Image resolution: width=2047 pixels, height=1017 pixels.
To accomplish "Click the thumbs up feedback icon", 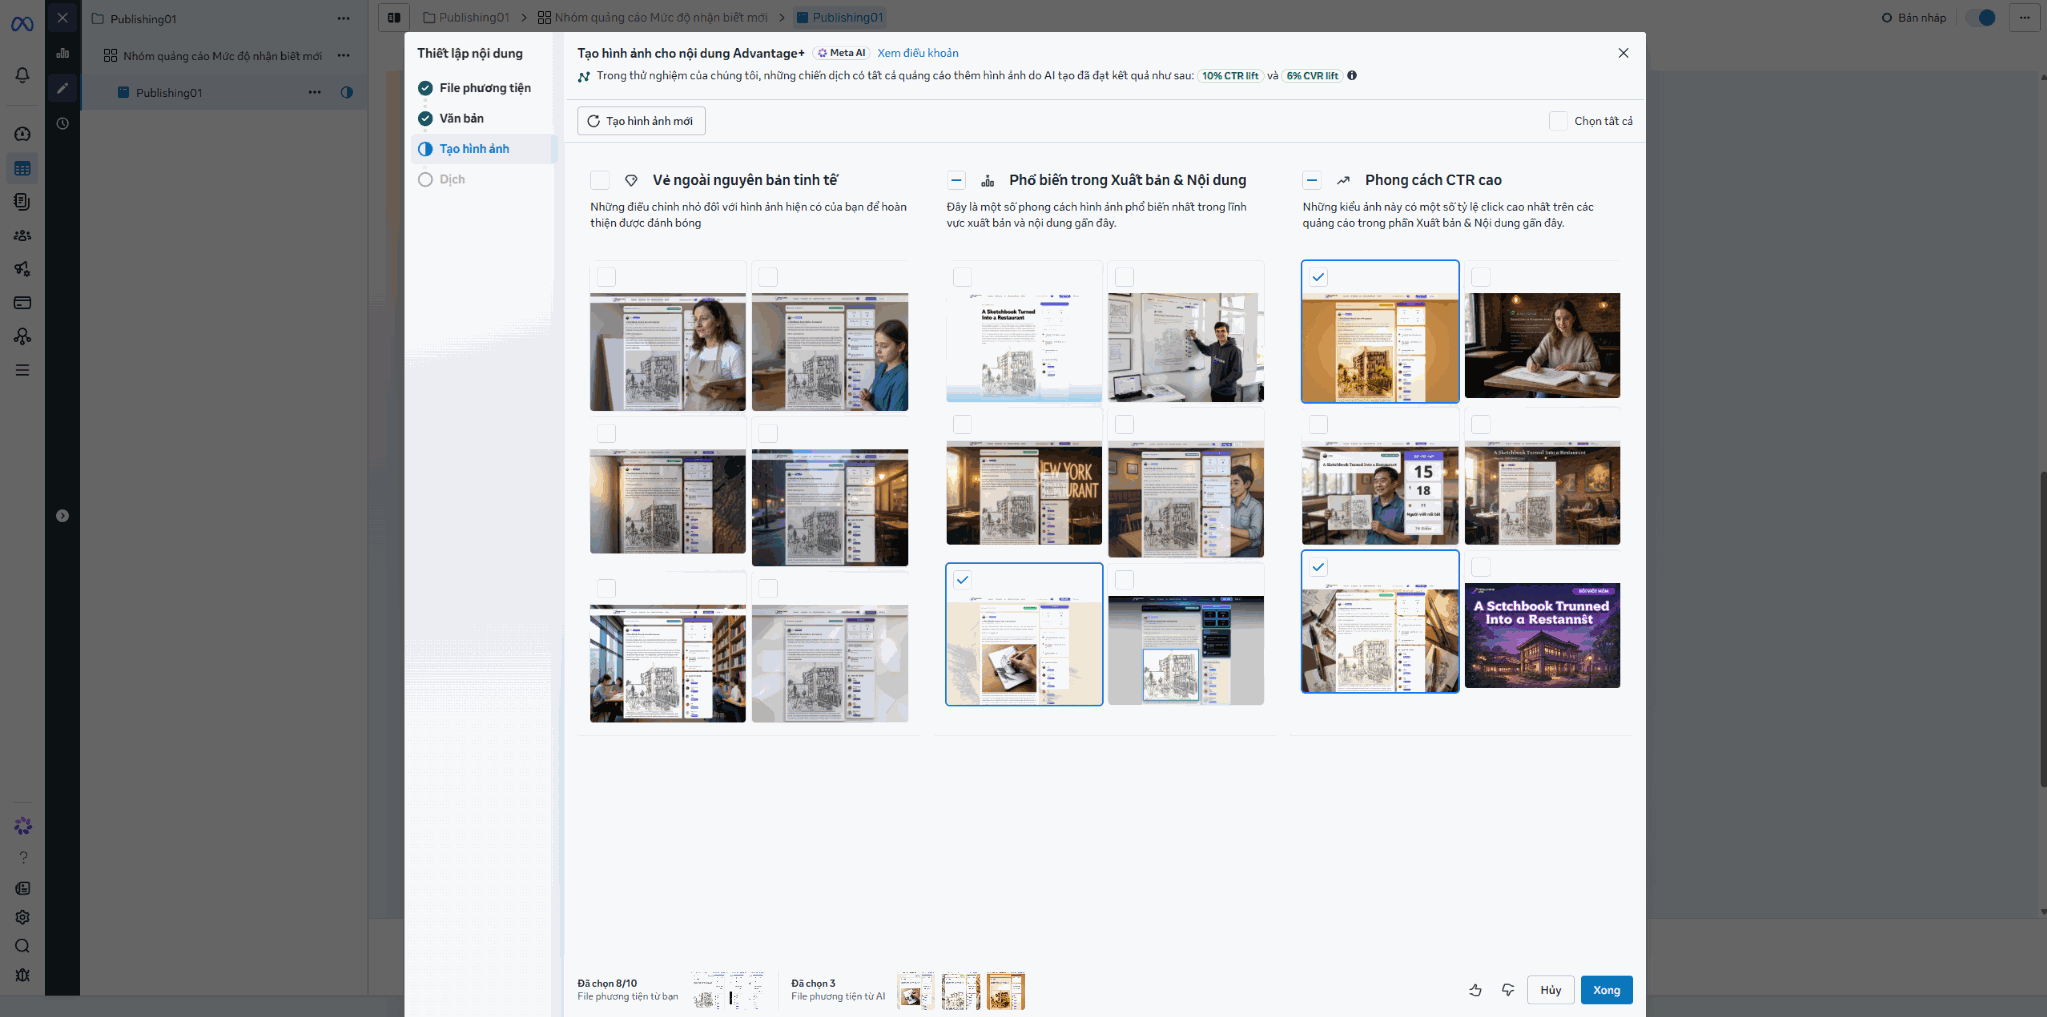I will [x=1475, y=990].
